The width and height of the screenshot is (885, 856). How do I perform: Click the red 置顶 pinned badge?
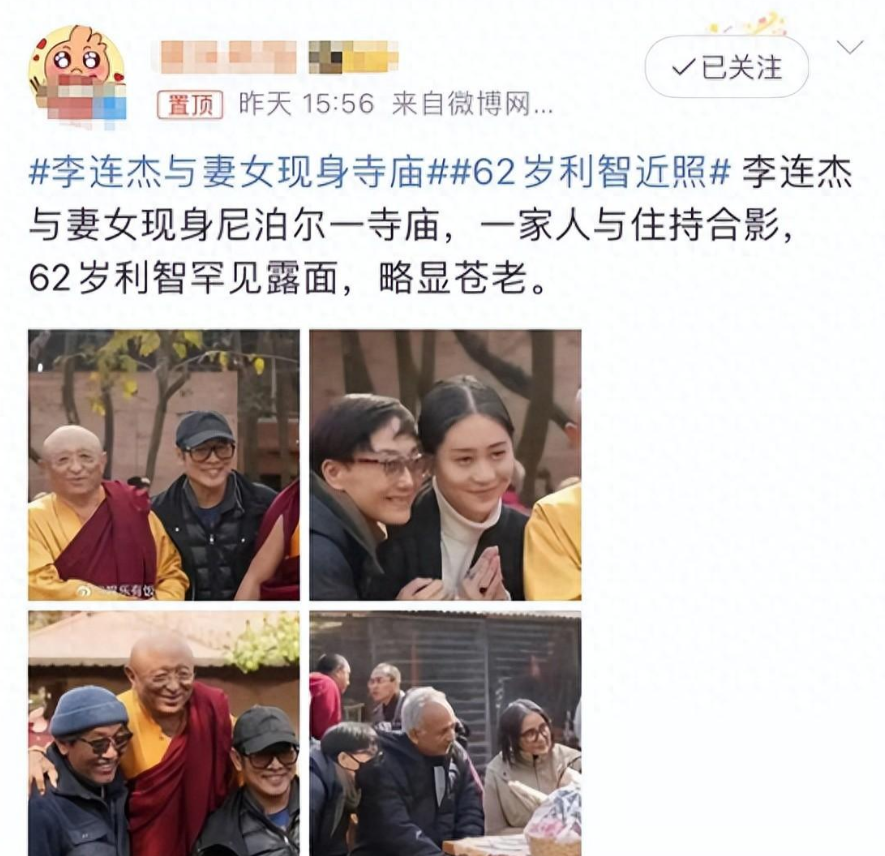(190, 104)
